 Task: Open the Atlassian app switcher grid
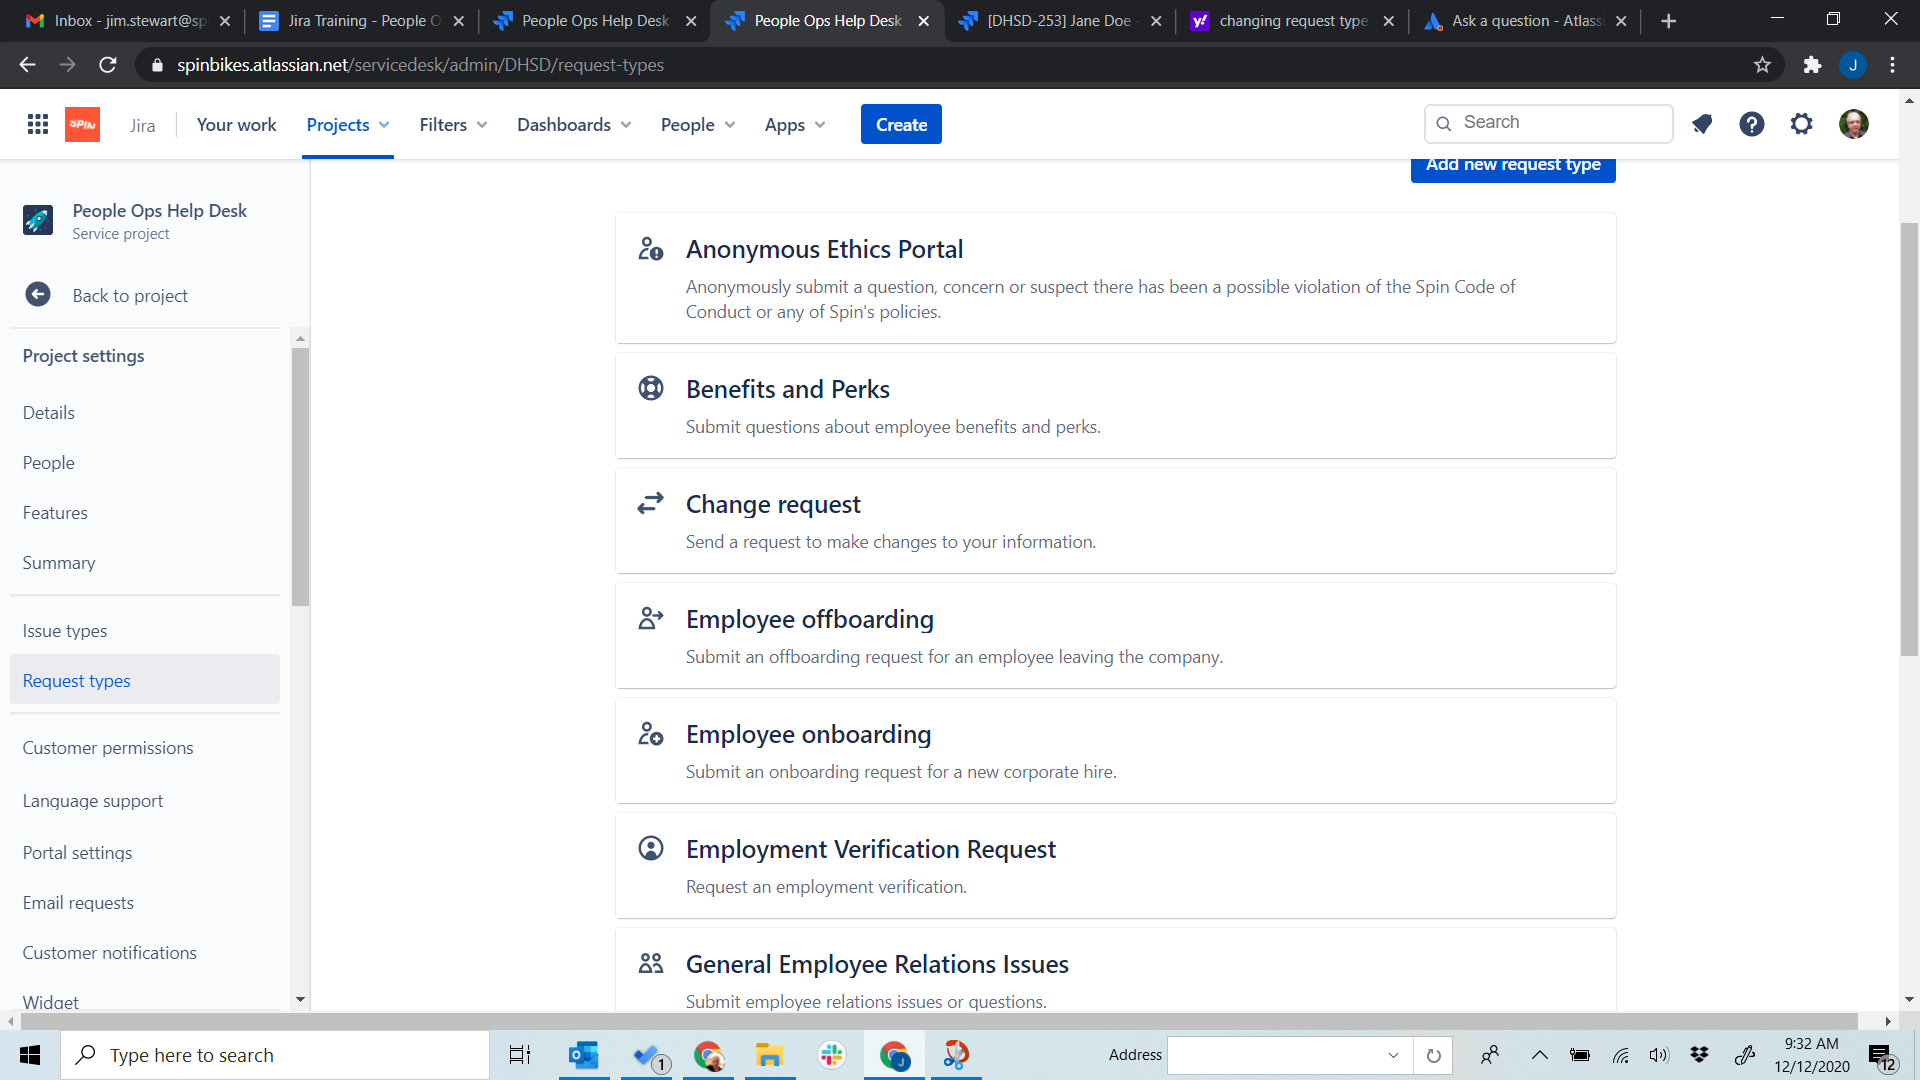point(37,123)
